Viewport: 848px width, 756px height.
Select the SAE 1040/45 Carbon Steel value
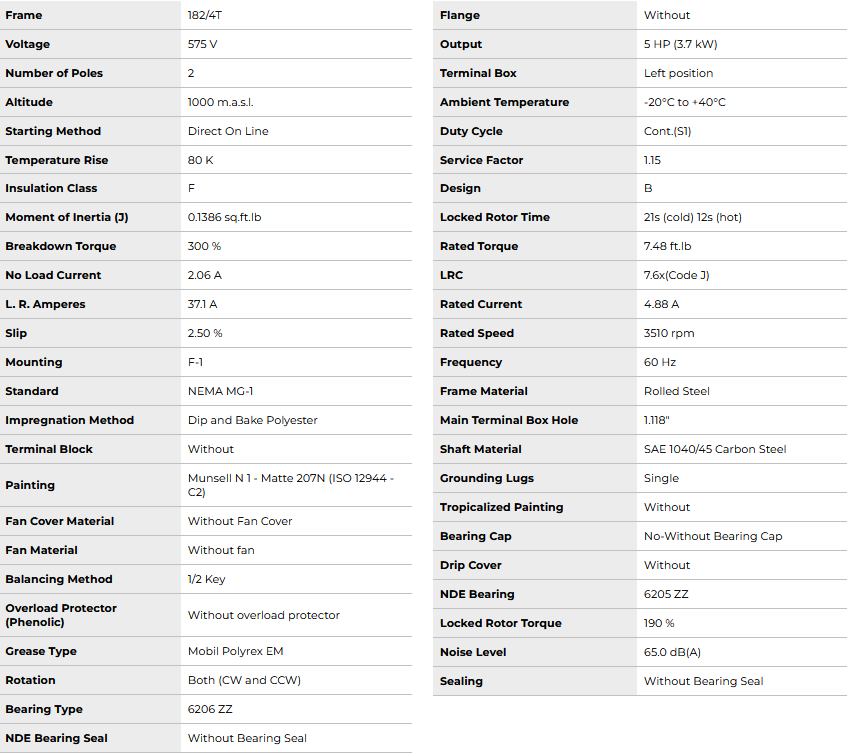click(714, 449)
